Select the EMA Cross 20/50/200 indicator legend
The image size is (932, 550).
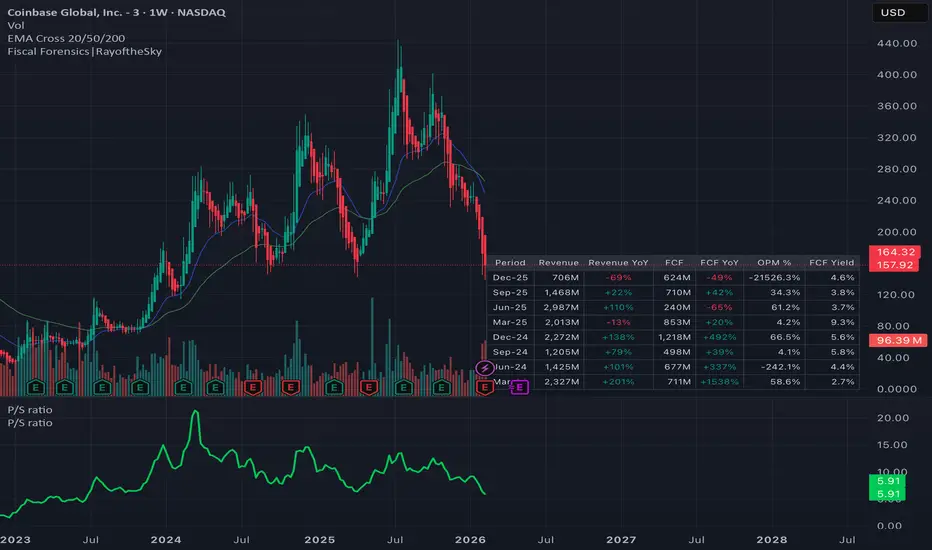(x=66, y=38)
